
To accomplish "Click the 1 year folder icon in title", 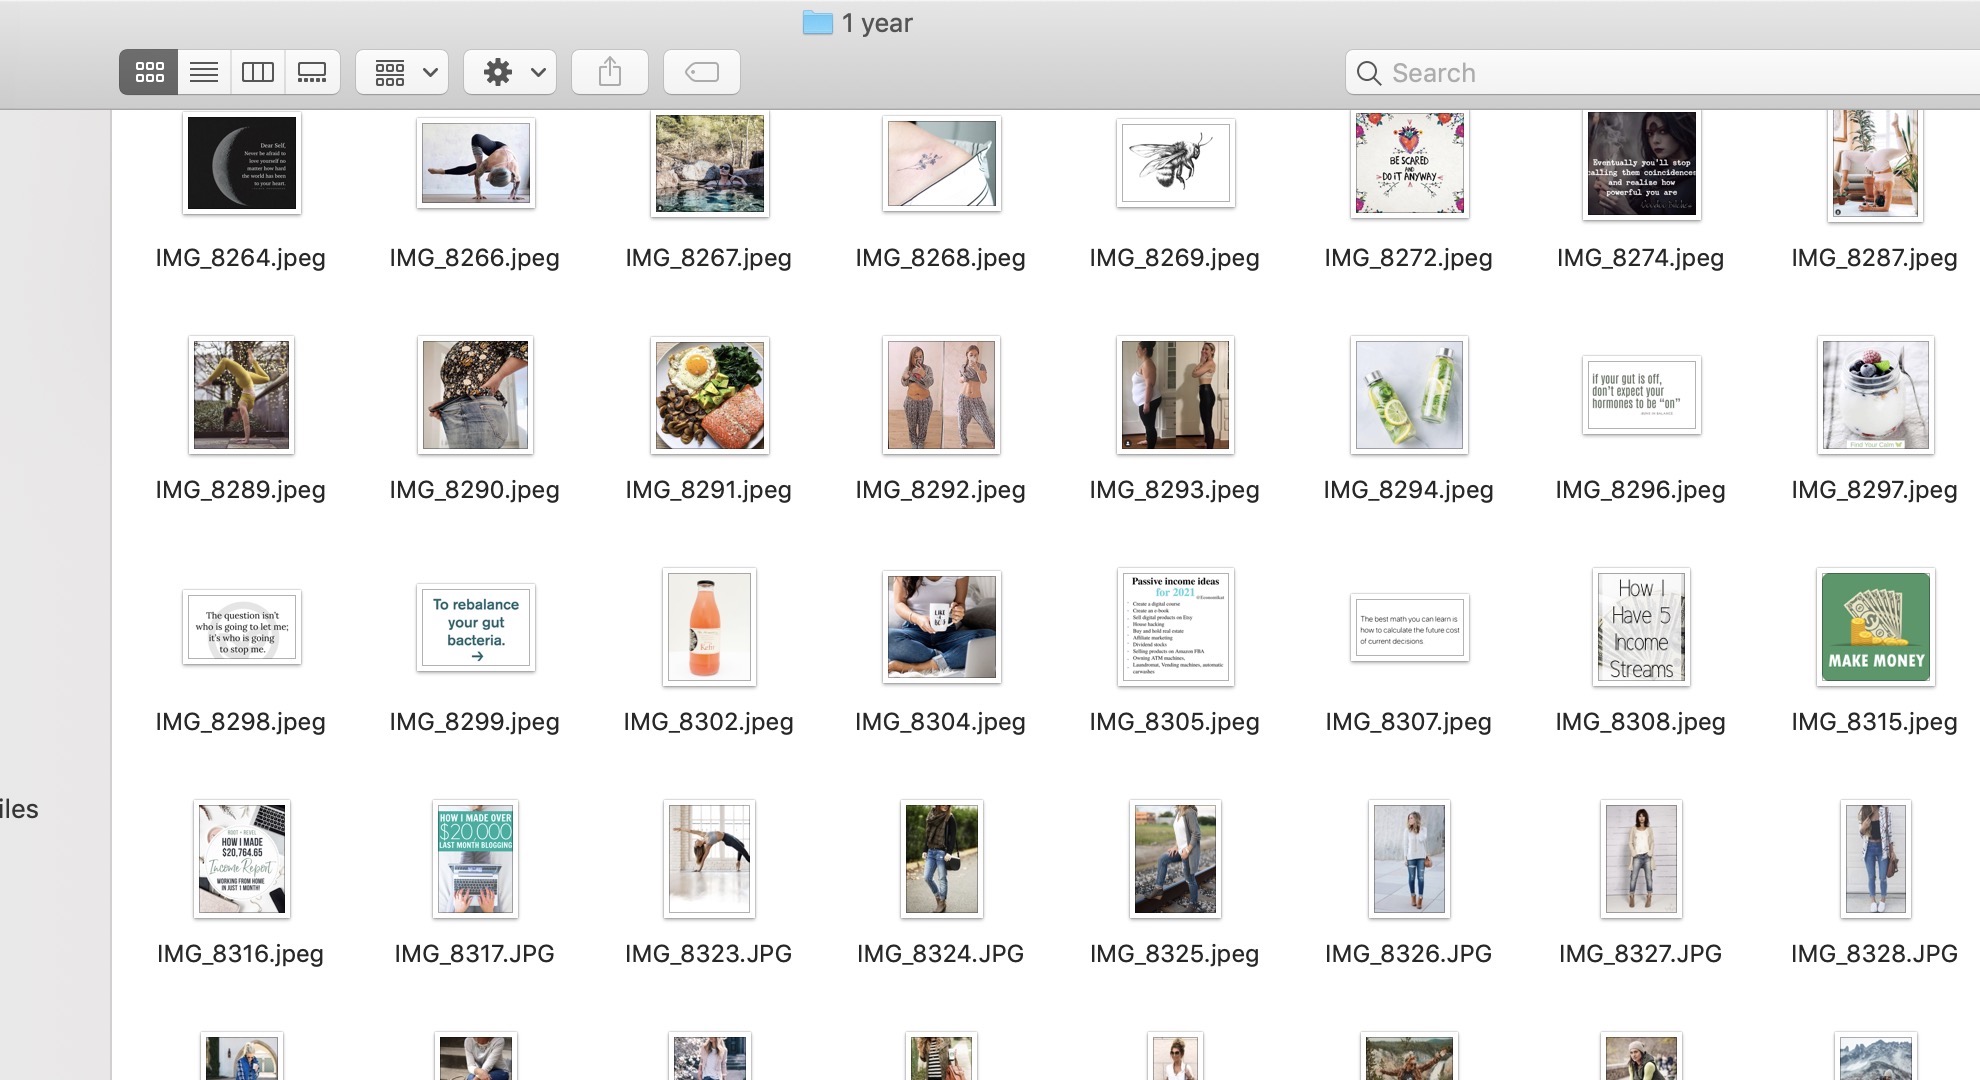I will point(818,22).
